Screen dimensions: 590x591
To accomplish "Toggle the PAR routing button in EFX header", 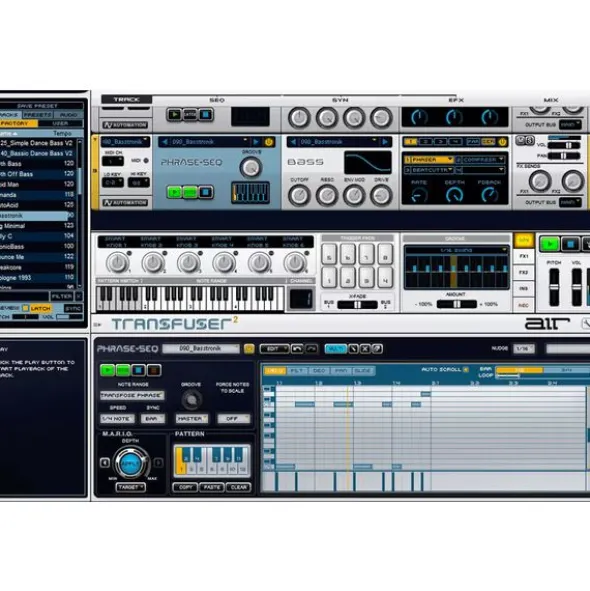I will click(x=473, y=142).
